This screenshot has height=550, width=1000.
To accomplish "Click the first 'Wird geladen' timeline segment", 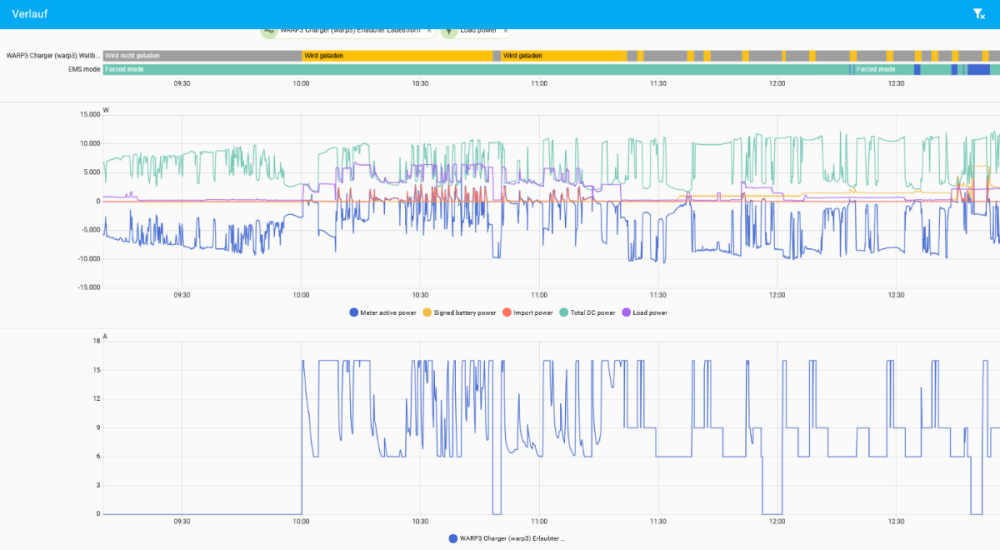I will pyautogui.click(x=397, y=56).
